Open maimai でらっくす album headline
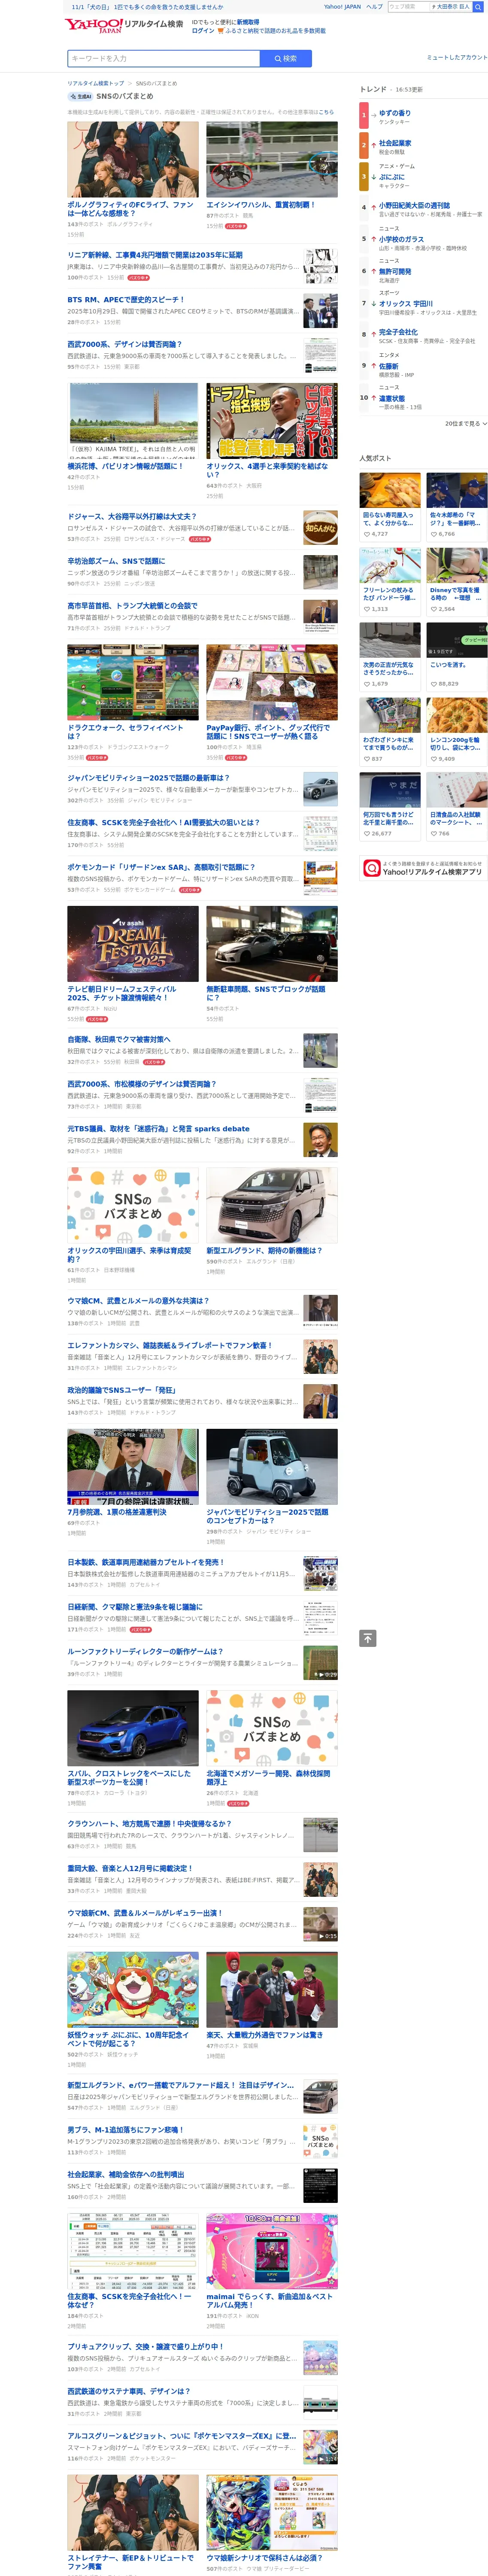488x2576 pixels. (x=269, y=2300)
